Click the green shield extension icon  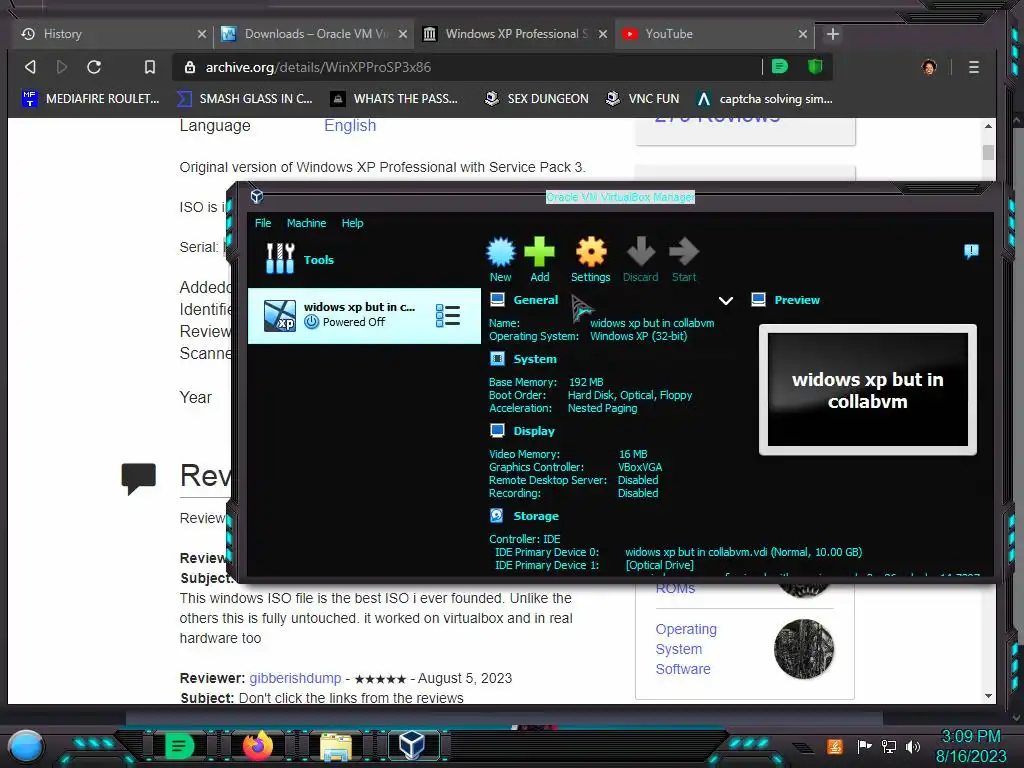(x=814, y=67)
